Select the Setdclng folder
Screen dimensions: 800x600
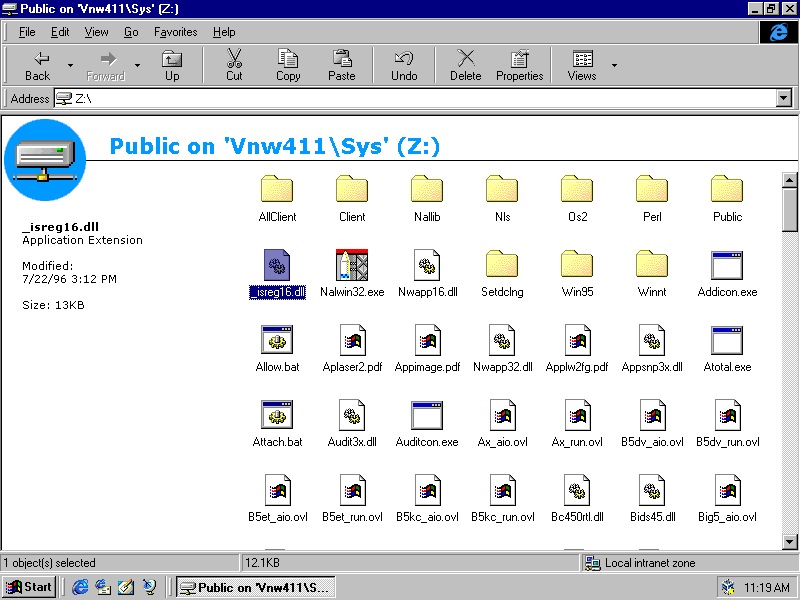click(502, 274)
